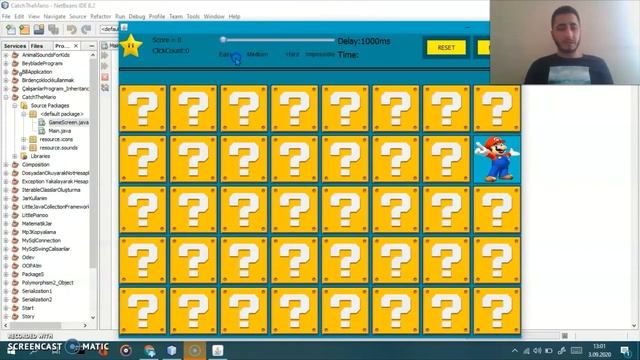Click the clock showing 13:01
640x360 pixels.
tap(599, 347)
